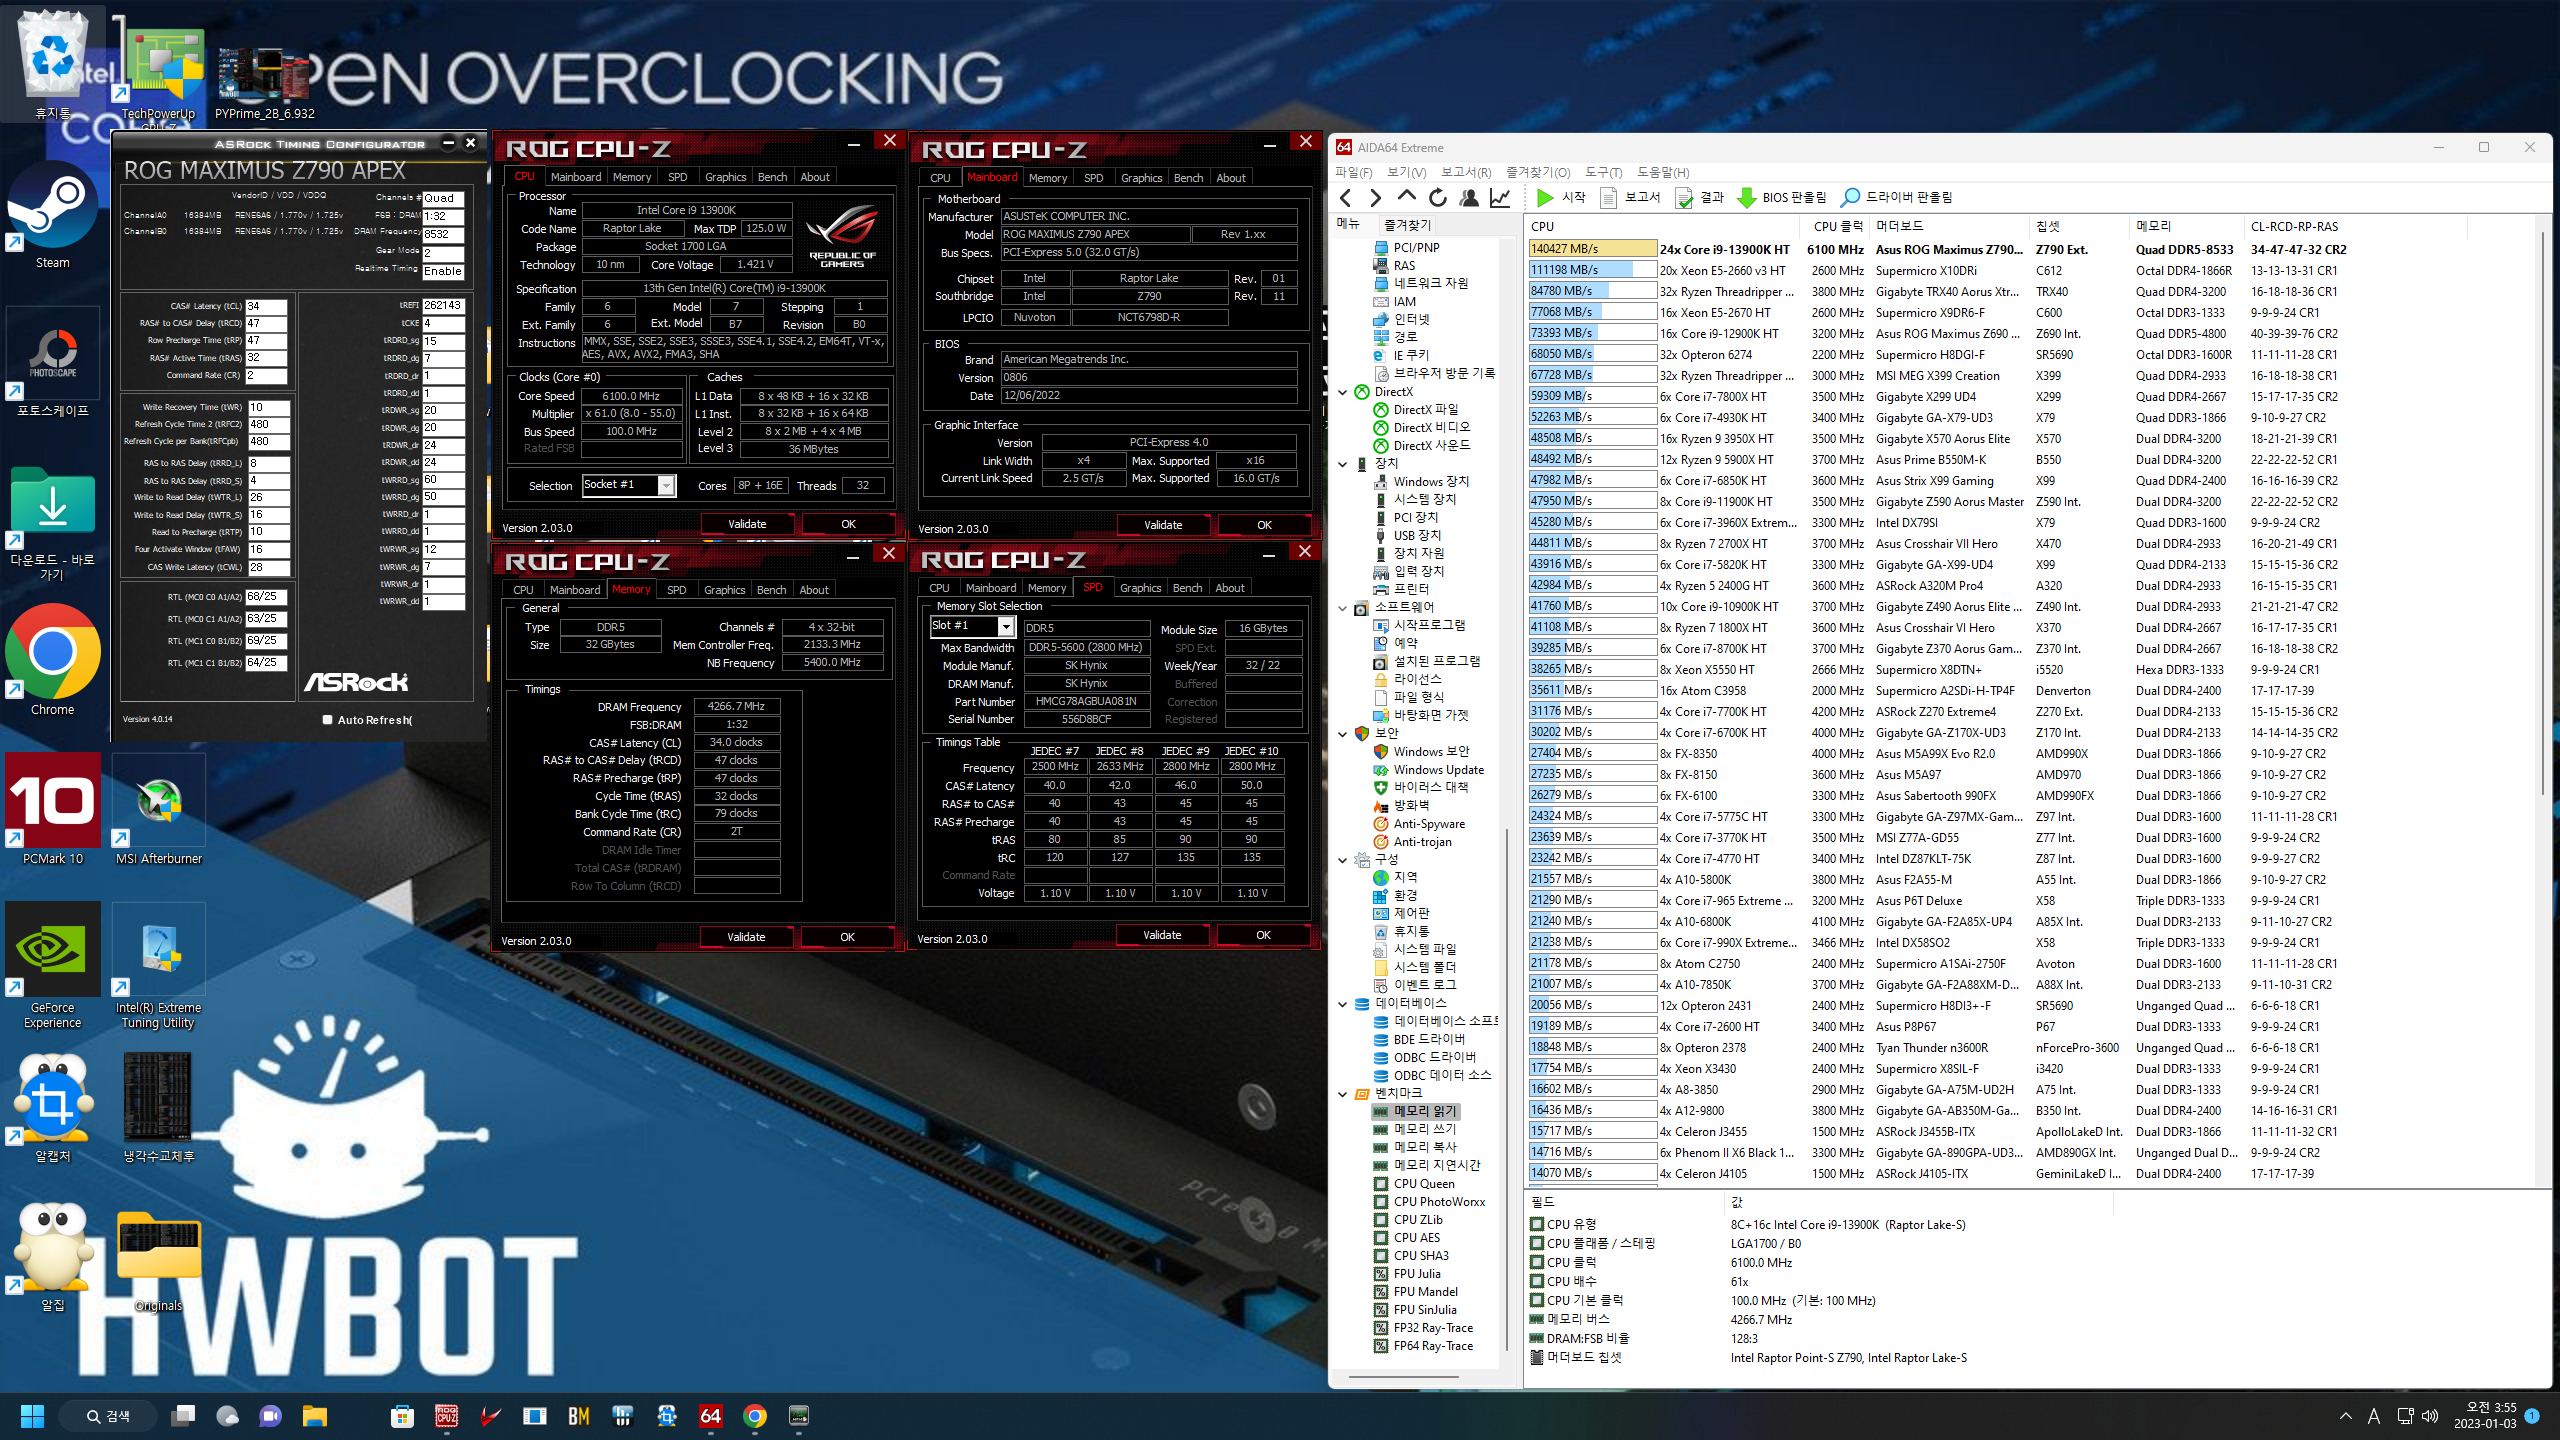The height and width of the screenshot is (1440, 2560).
Task: Start benchmark with green play 시작
Action: [1561, 198]
